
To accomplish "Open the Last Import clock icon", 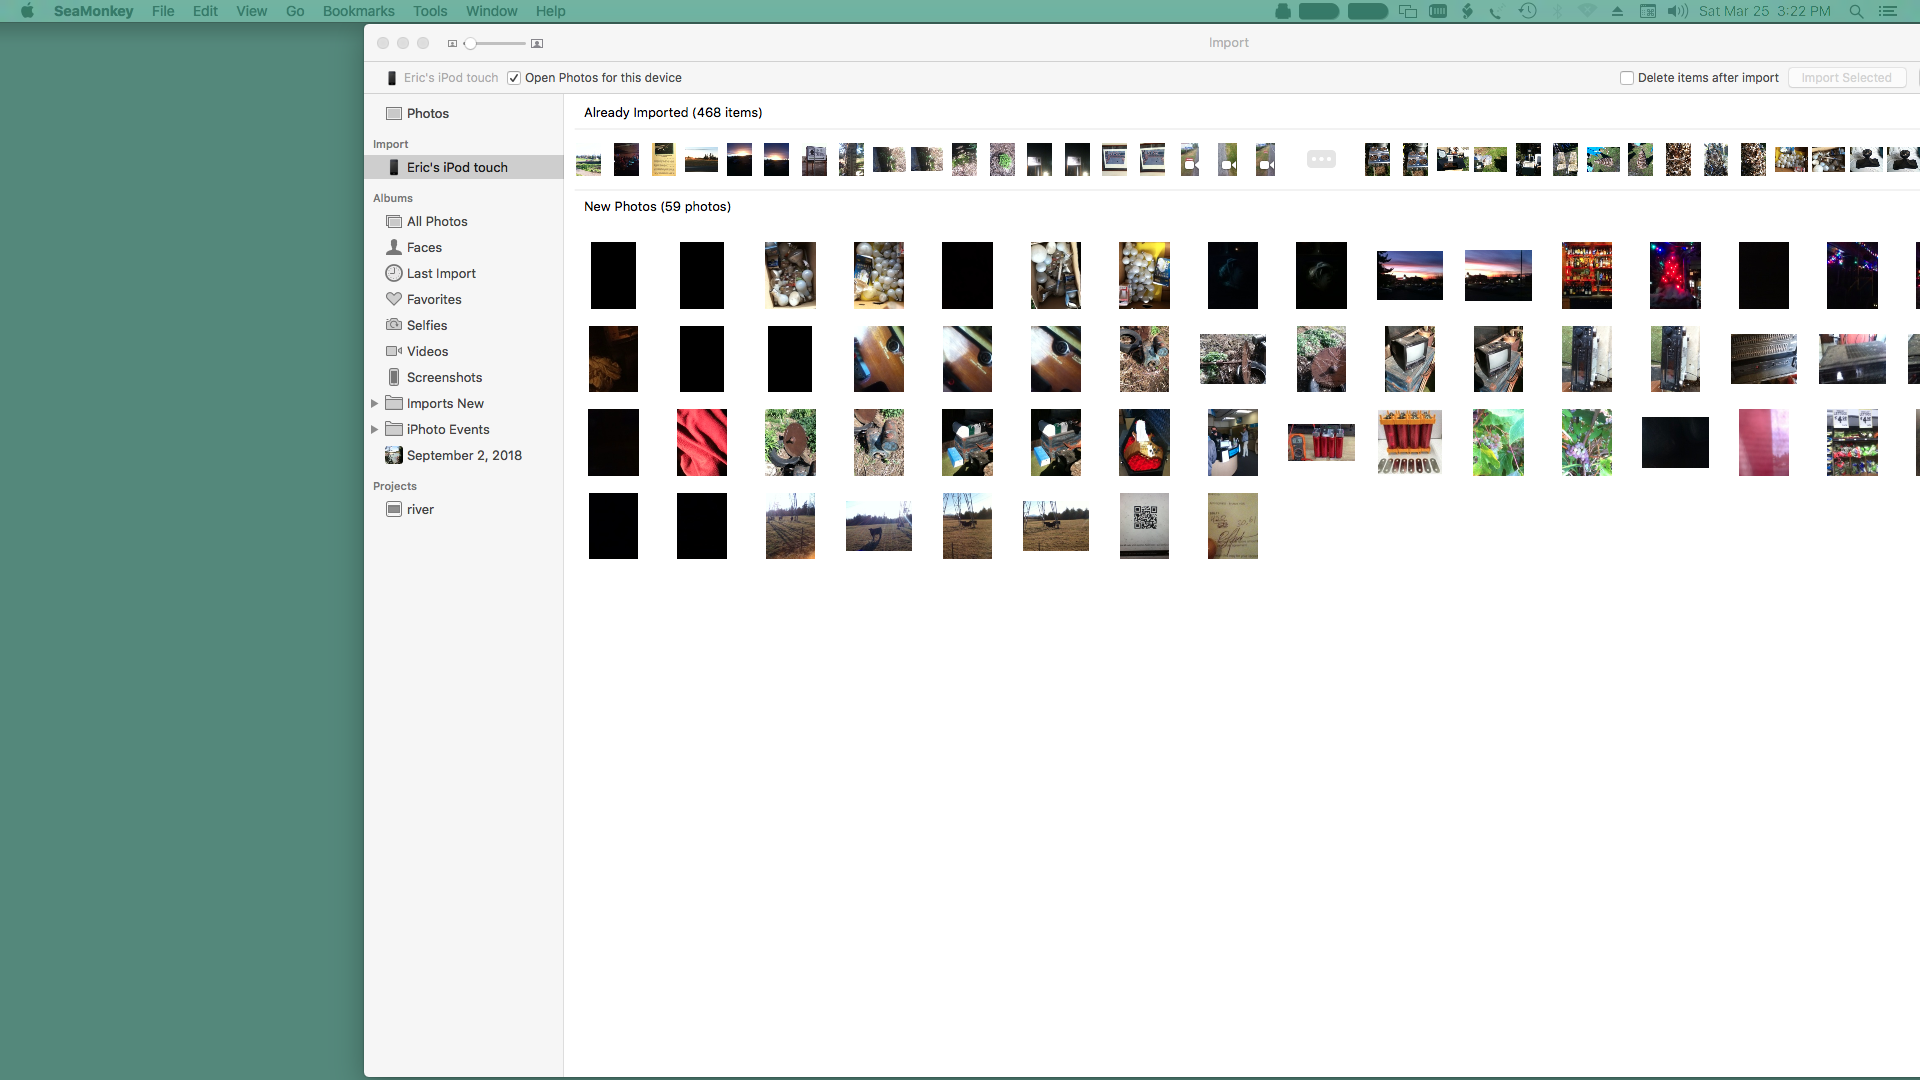I will [x=394, y=273].
